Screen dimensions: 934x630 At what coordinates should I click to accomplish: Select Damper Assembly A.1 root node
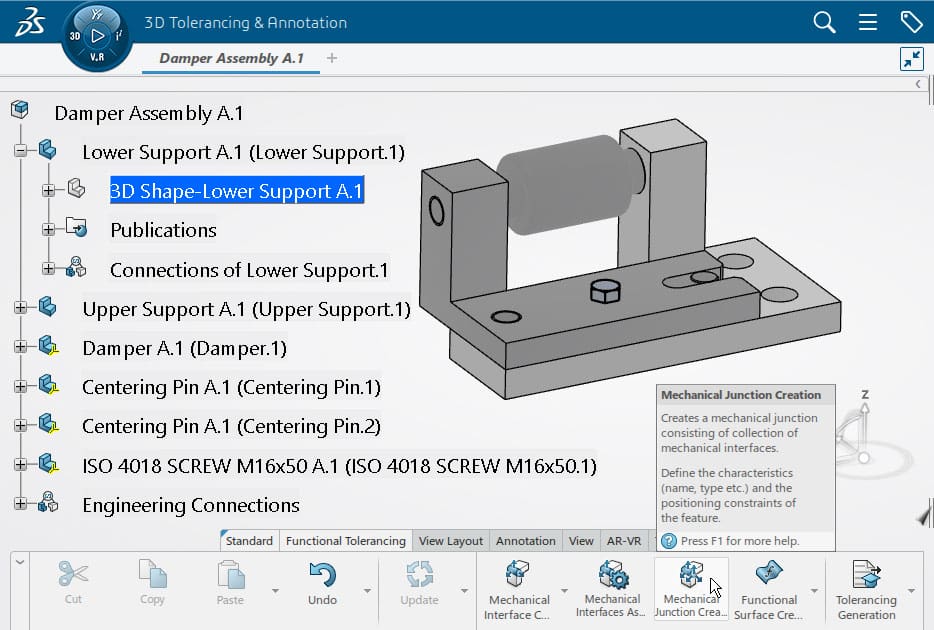(x=149, y=113)
